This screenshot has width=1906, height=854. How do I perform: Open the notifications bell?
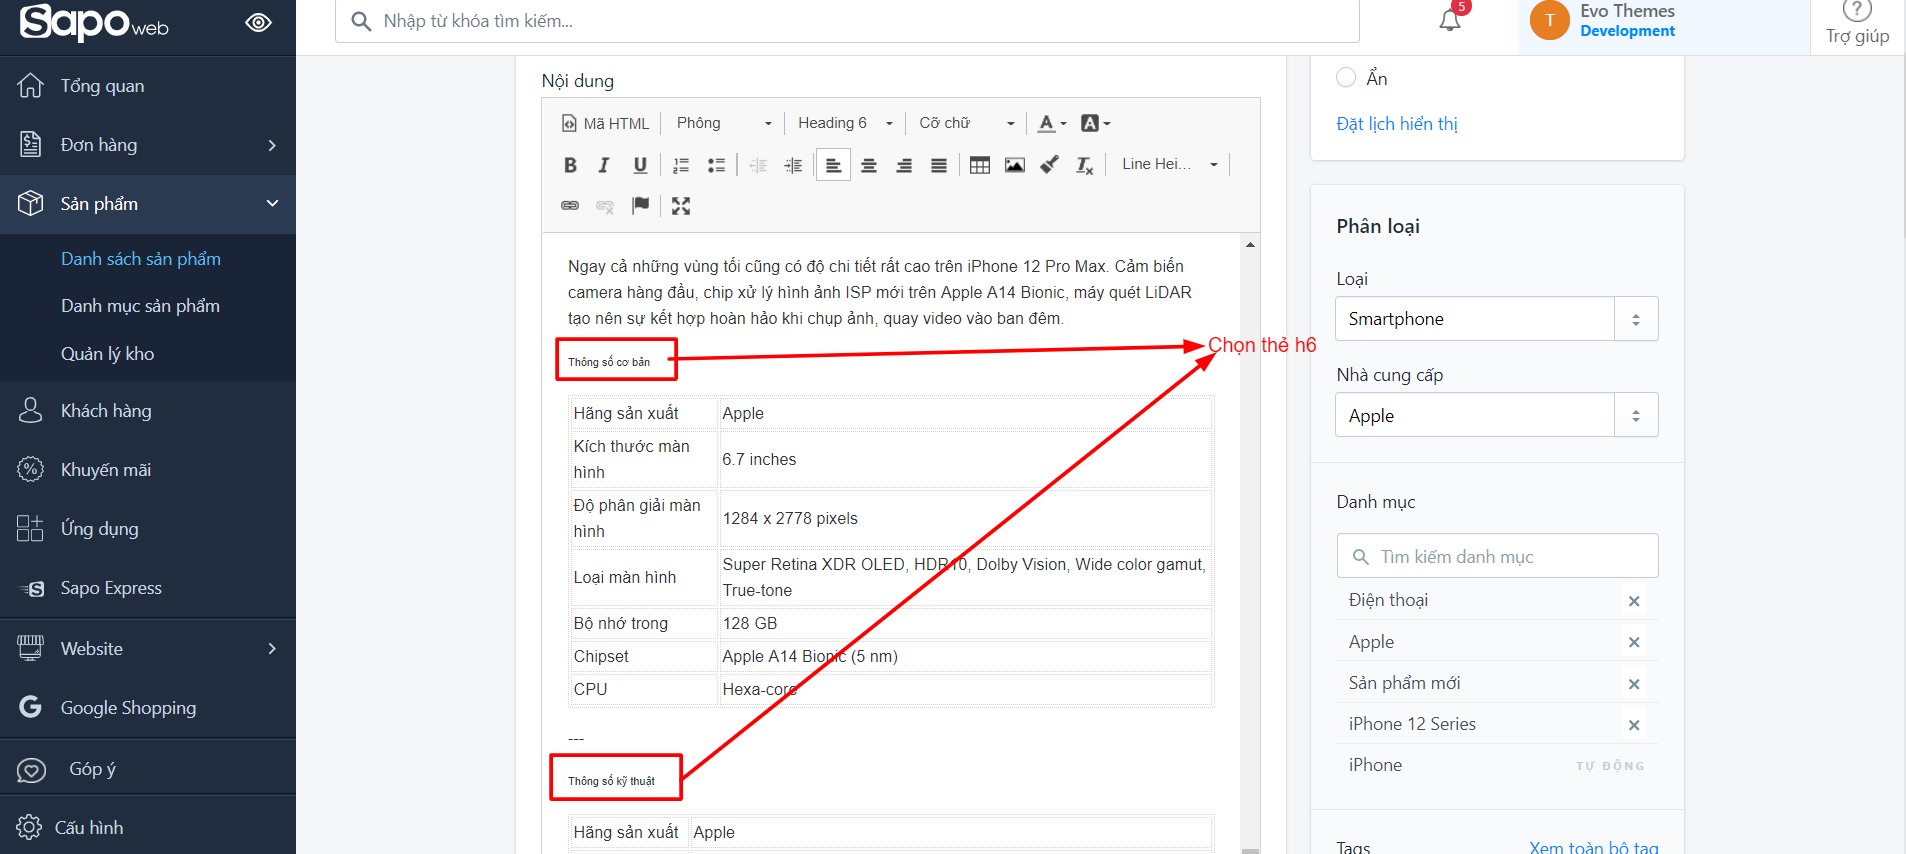tap(1450, 20)
